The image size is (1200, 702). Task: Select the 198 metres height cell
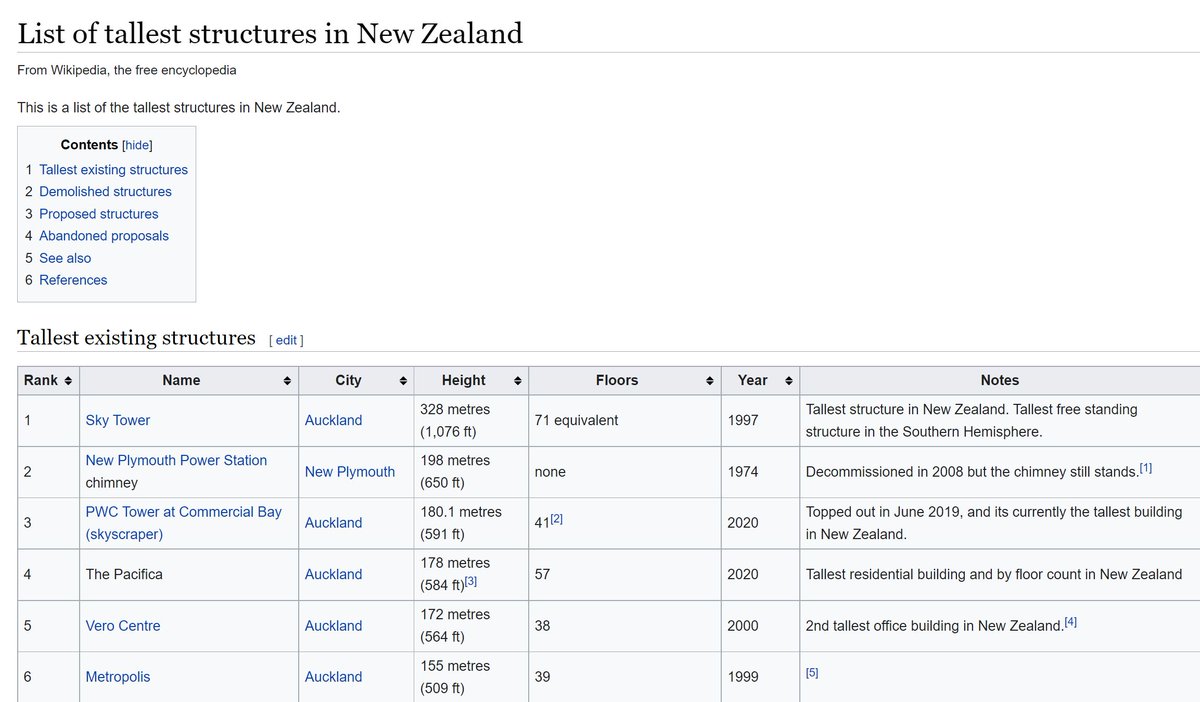pyautogui.click(x=471, y=472)
